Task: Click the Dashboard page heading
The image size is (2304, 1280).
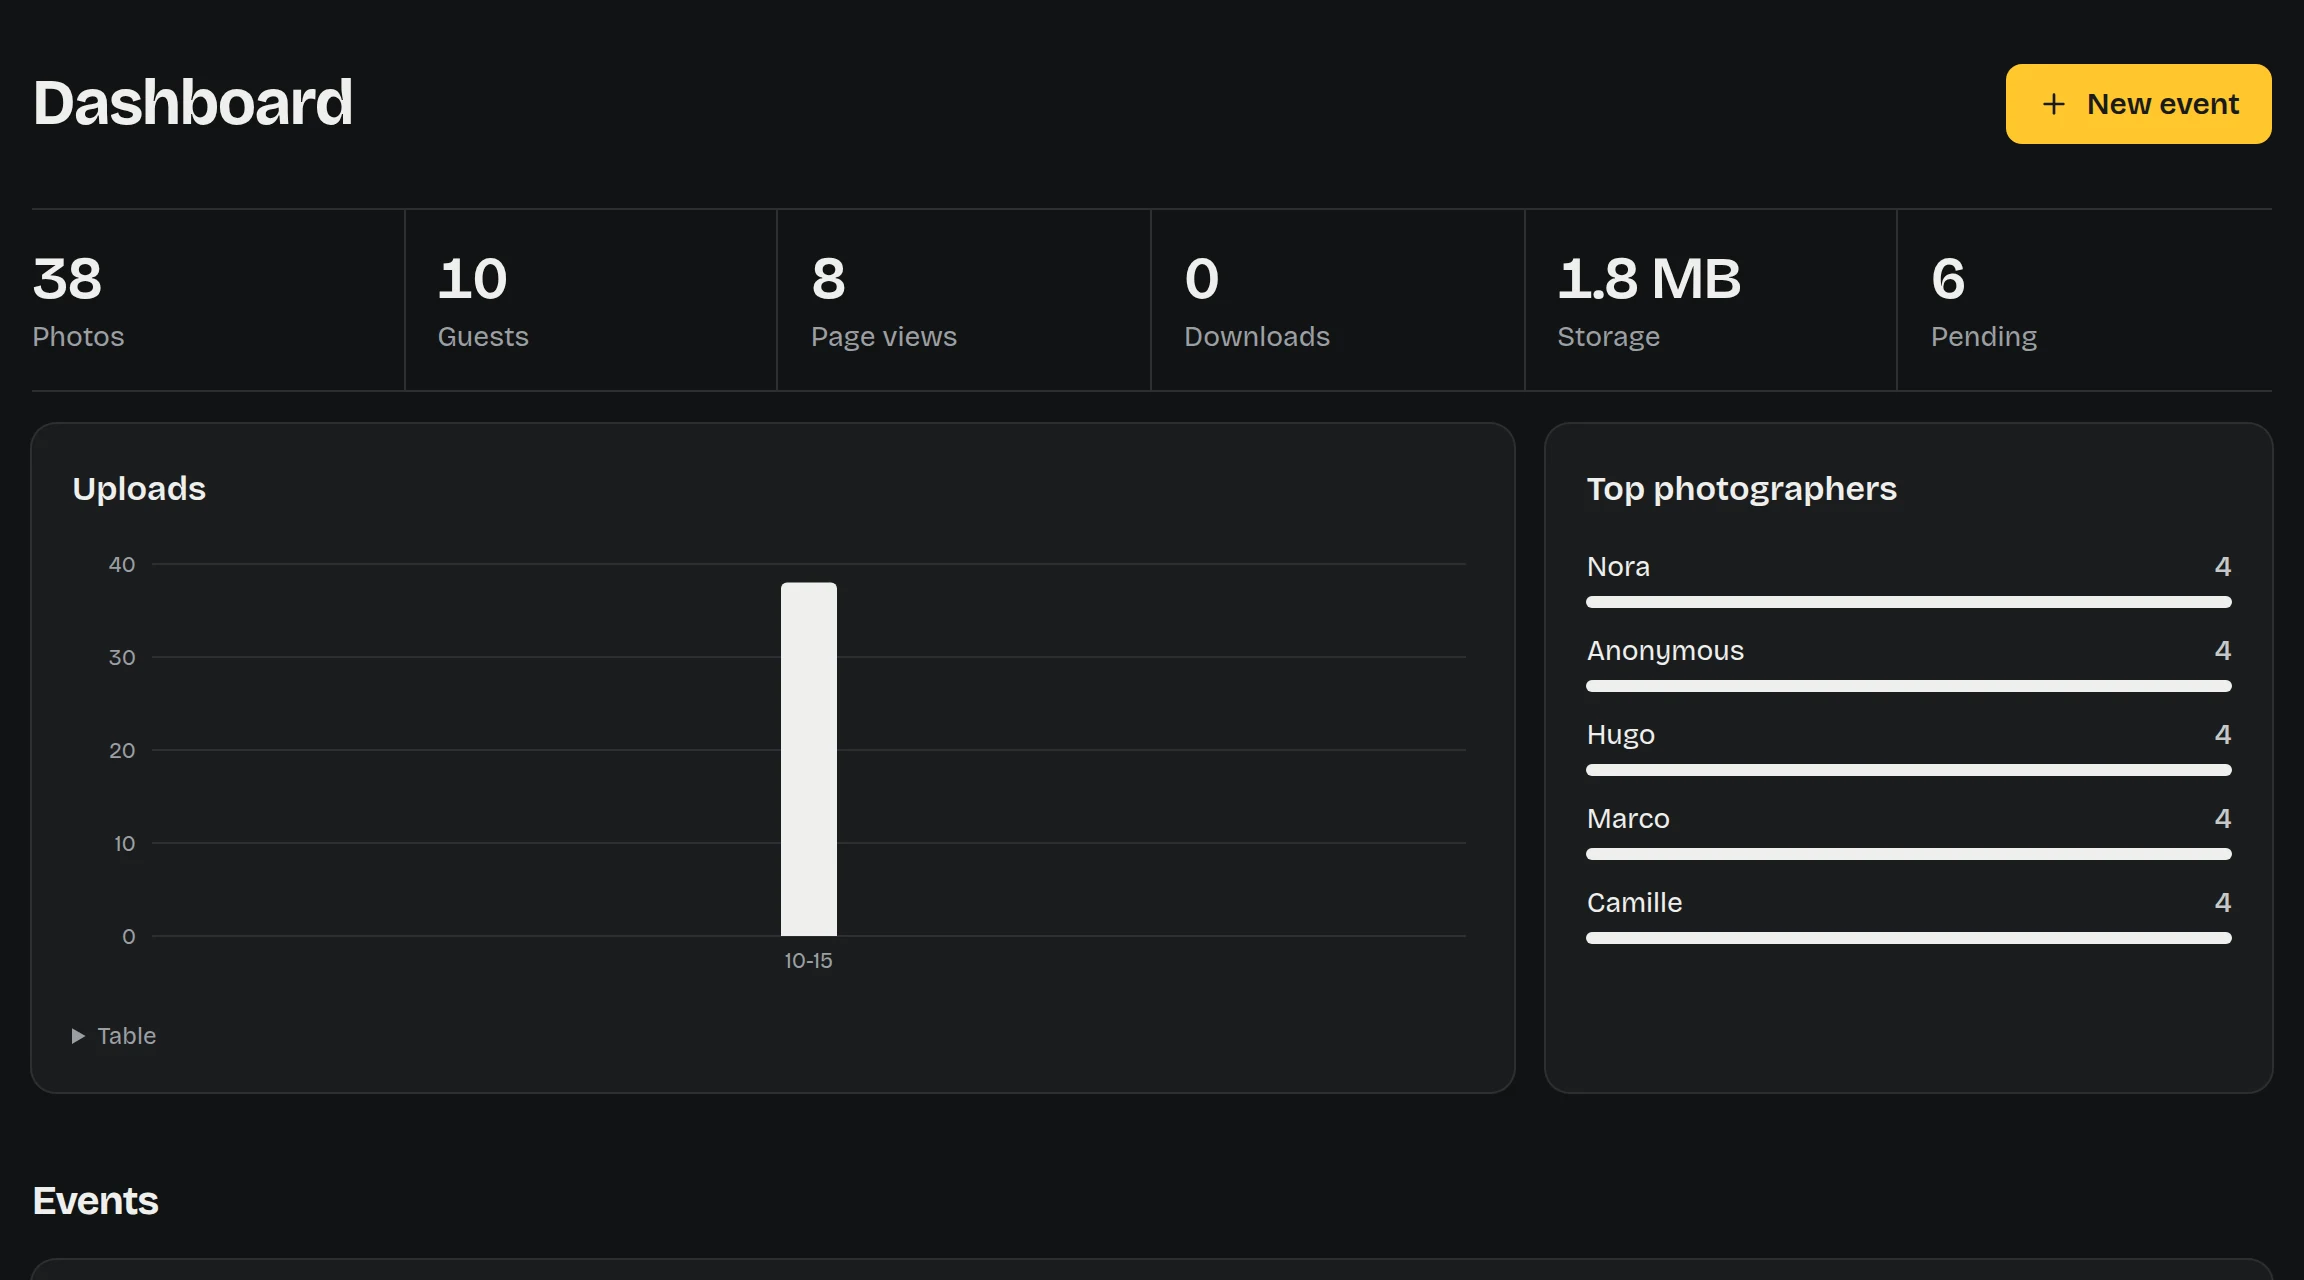Action: point(193,102)
